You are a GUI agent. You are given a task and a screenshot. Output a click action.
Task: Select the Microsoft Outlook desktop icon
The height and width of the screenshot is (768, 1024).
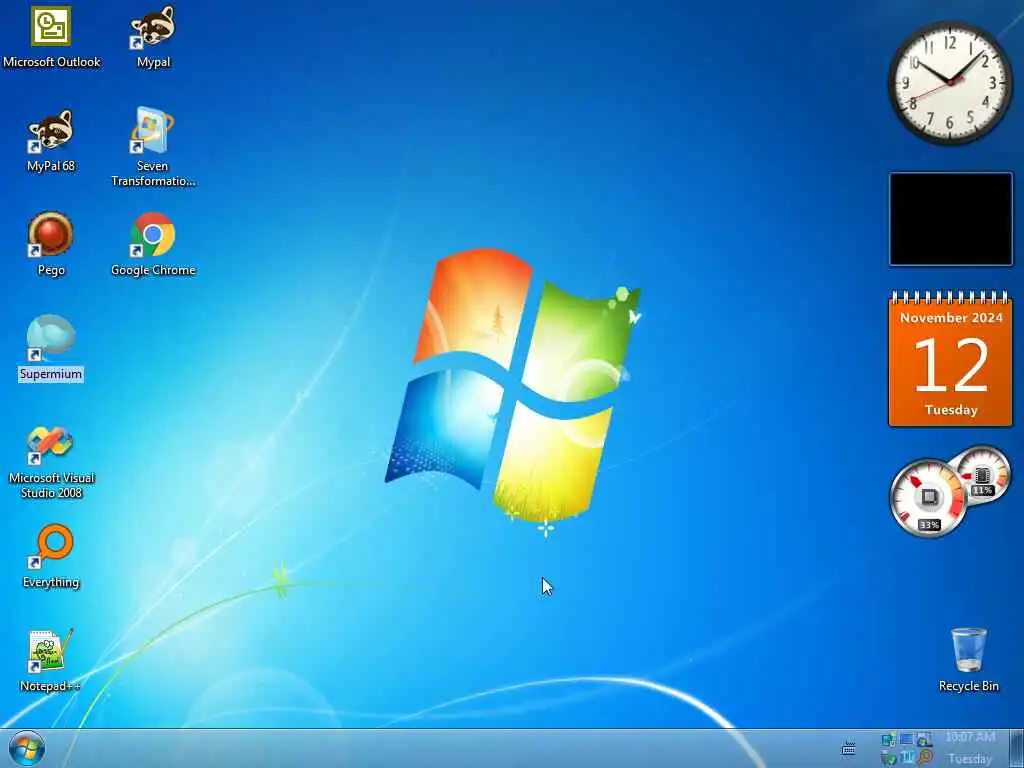[x=51, y=37]
